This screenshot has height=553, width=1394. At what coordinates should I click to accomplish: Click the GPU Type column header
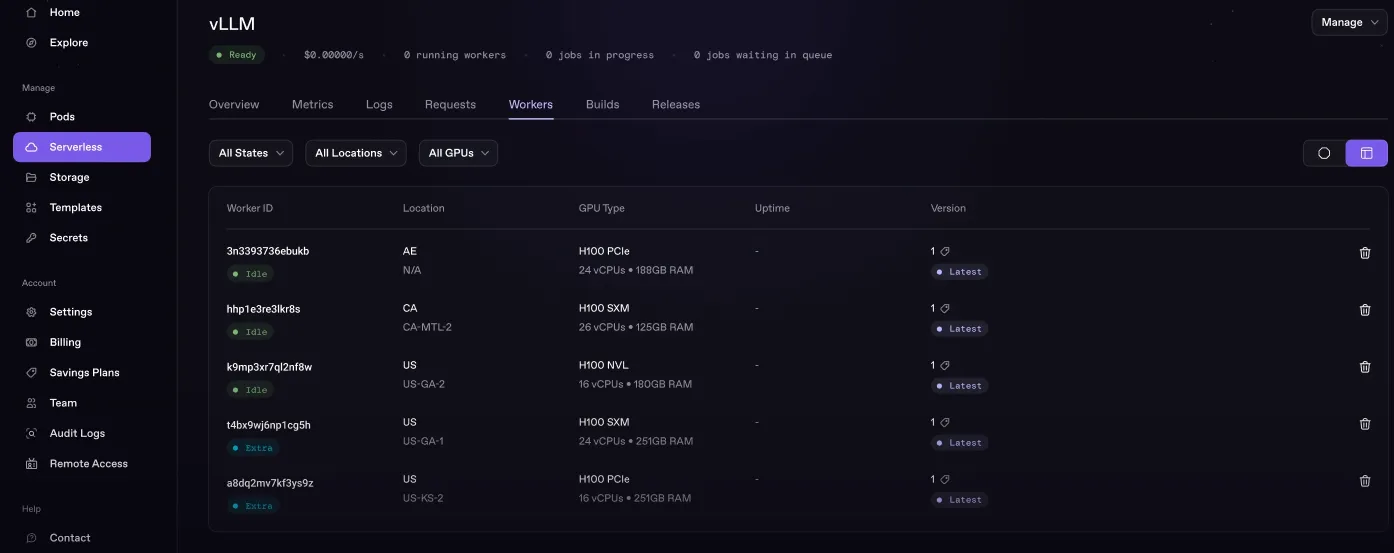tap(601, 208)
